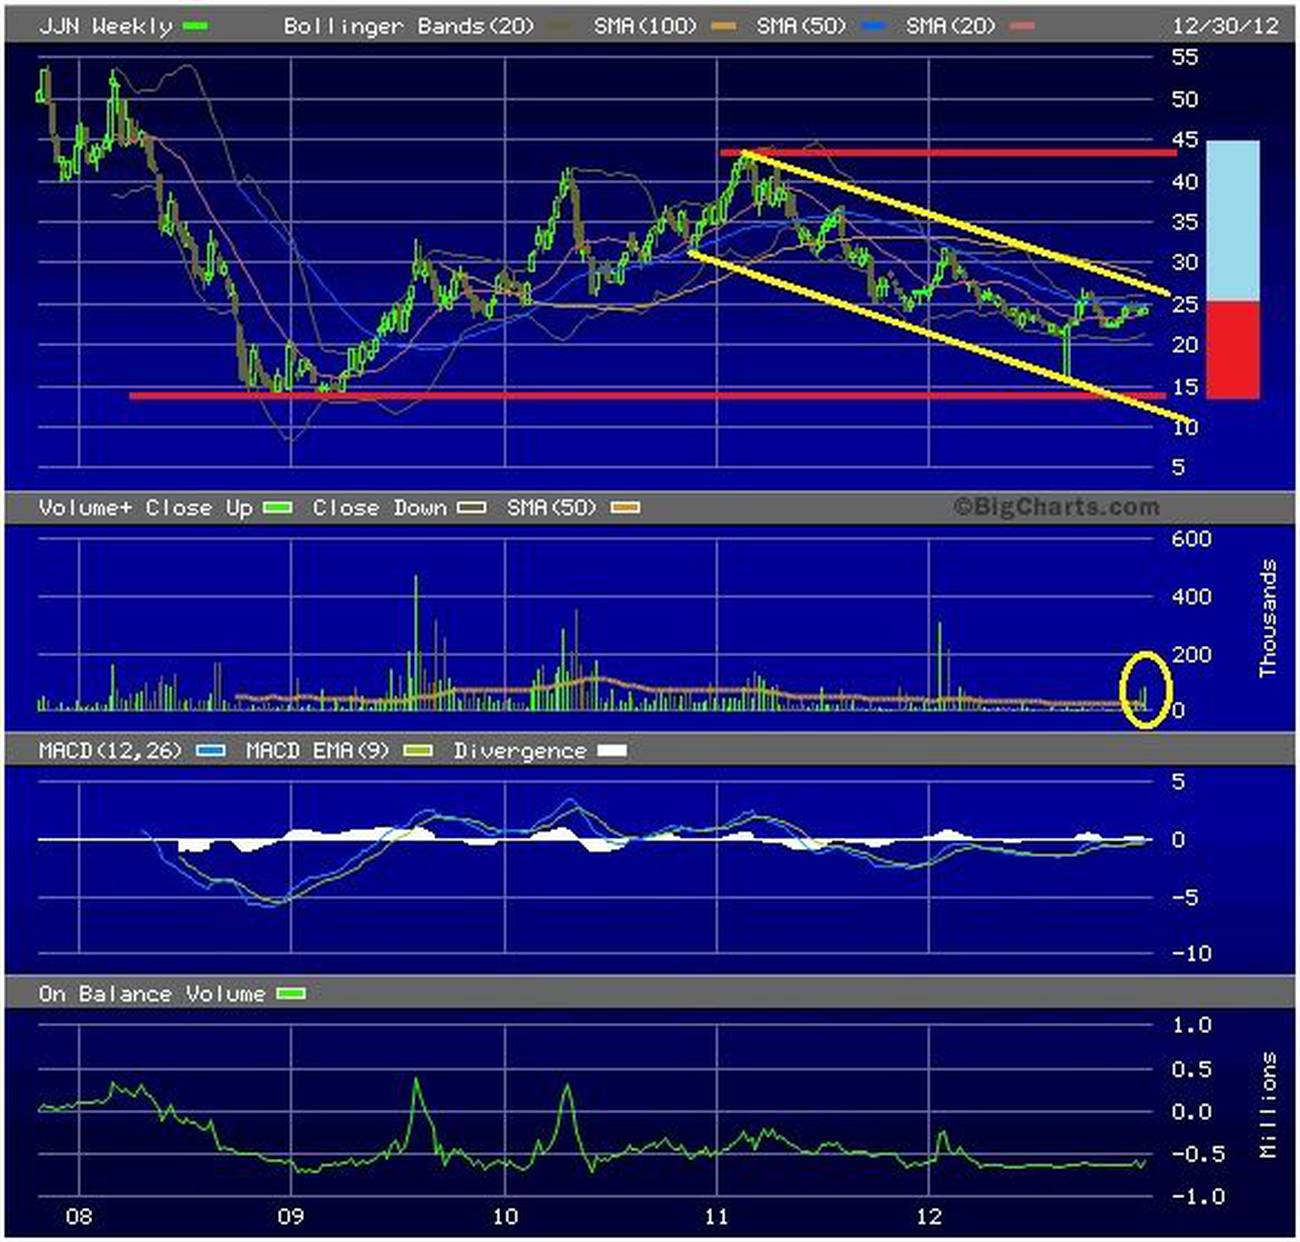The image size is (1300, 1242).
Task: Click the red bar beside price axis
Action: tap(1232, 350)
